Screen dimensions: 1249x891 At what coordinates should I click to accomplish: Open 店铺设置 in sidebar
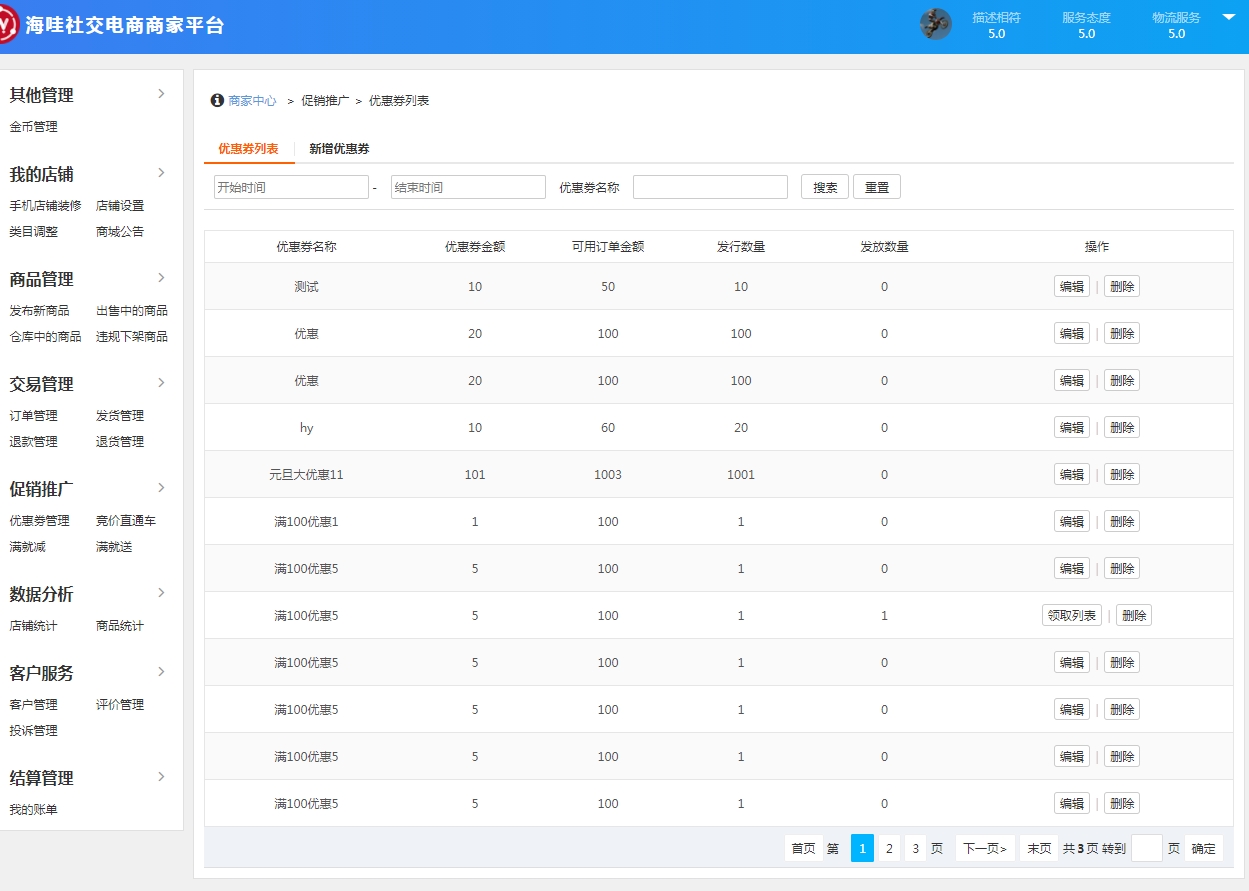pos(120,206)
